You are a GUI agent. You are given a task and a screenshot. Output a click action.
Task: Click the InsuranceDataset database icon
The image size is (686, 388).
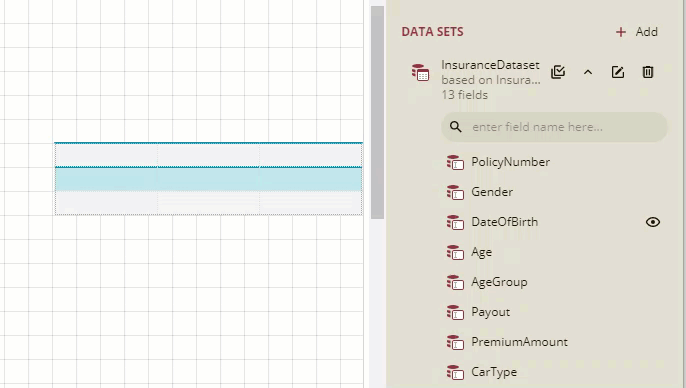point(420,72)
